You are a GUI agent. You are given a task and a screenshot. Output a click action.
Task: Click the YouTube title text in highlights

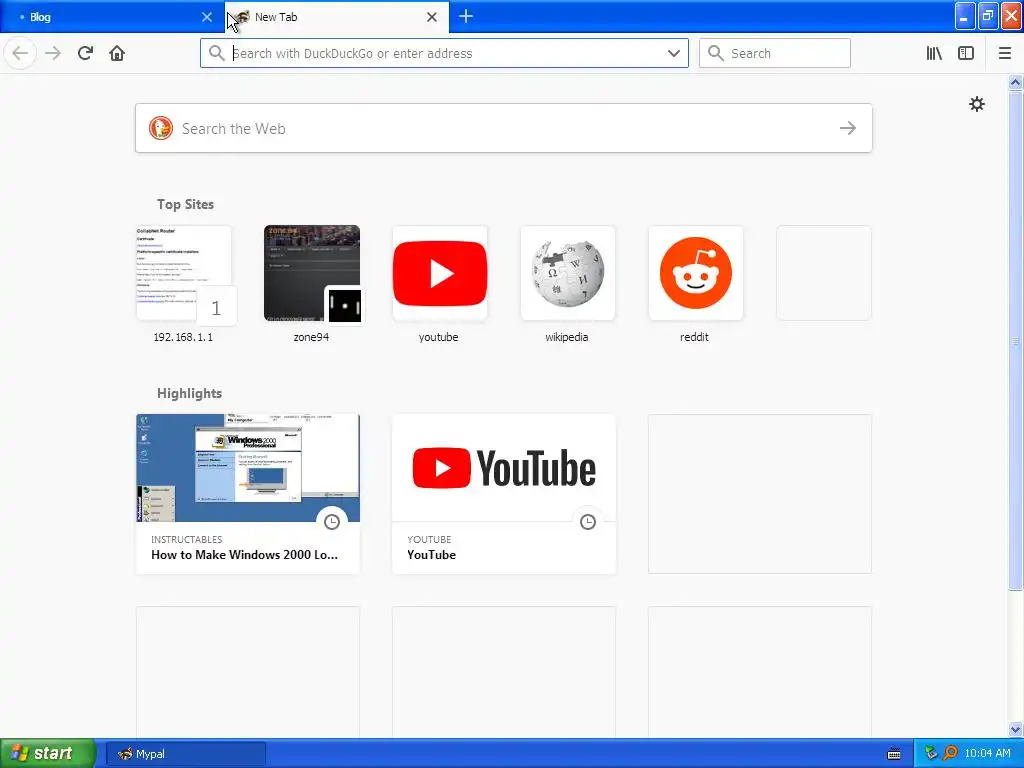tap(432, 555)
